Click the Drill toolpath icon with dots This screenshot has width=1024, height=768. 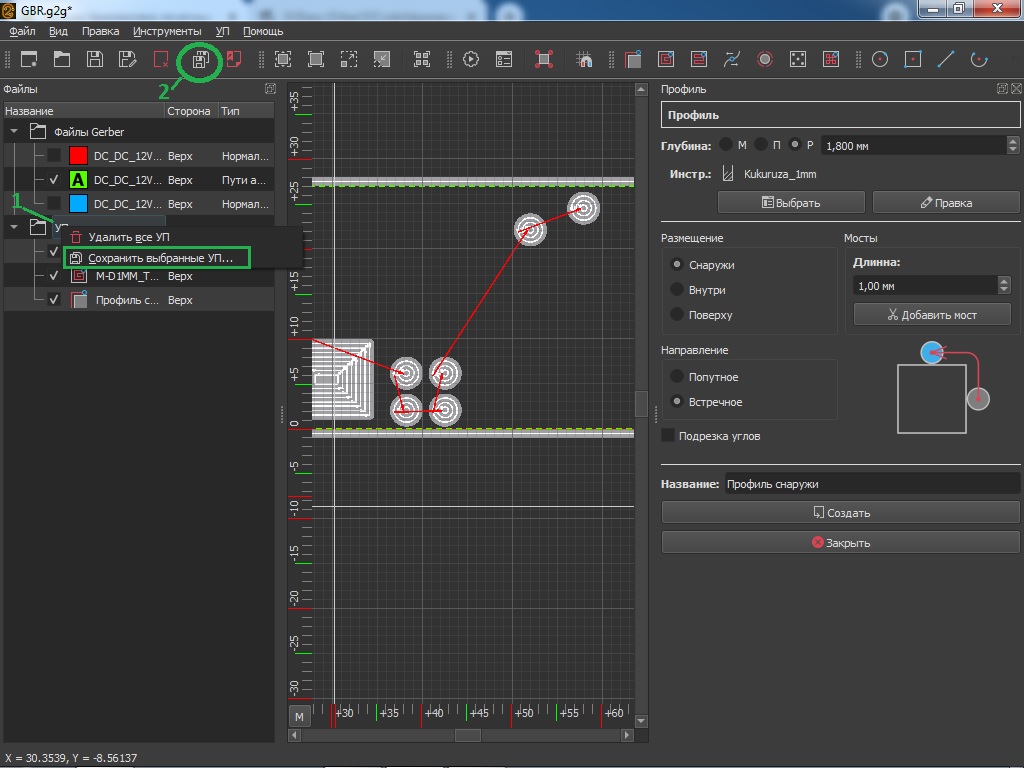point(797,60)
